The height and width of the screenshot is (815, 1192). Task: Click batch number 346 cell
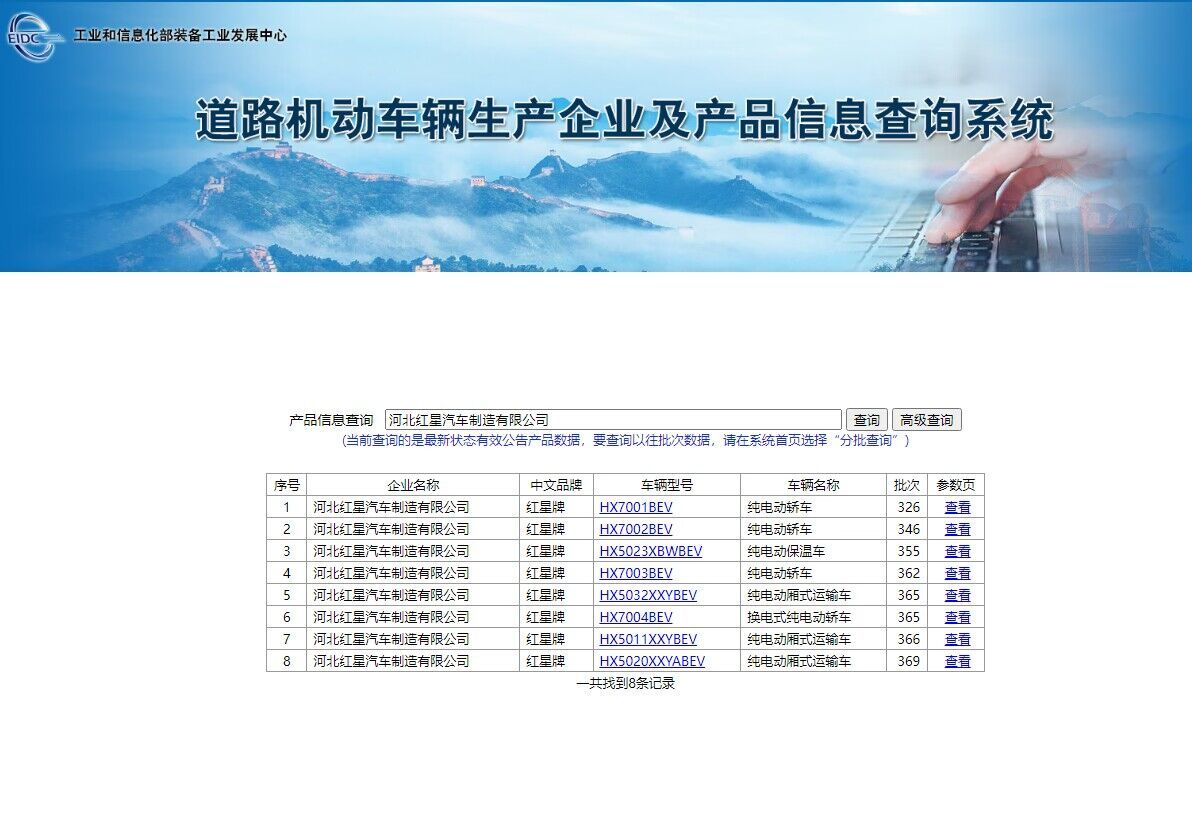tap(908, 529)
